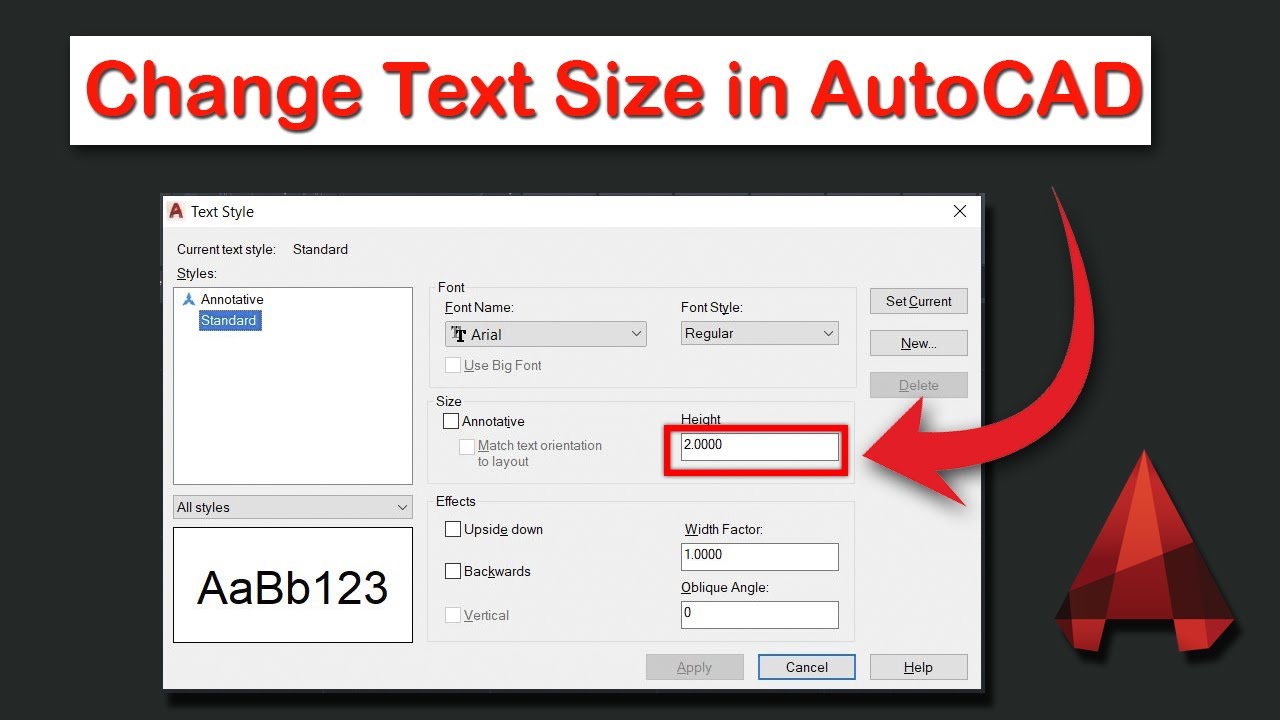This screenshot has width=1280, height=720.
Task: Click the Text Style title bar text
Action: click(222, 211)
